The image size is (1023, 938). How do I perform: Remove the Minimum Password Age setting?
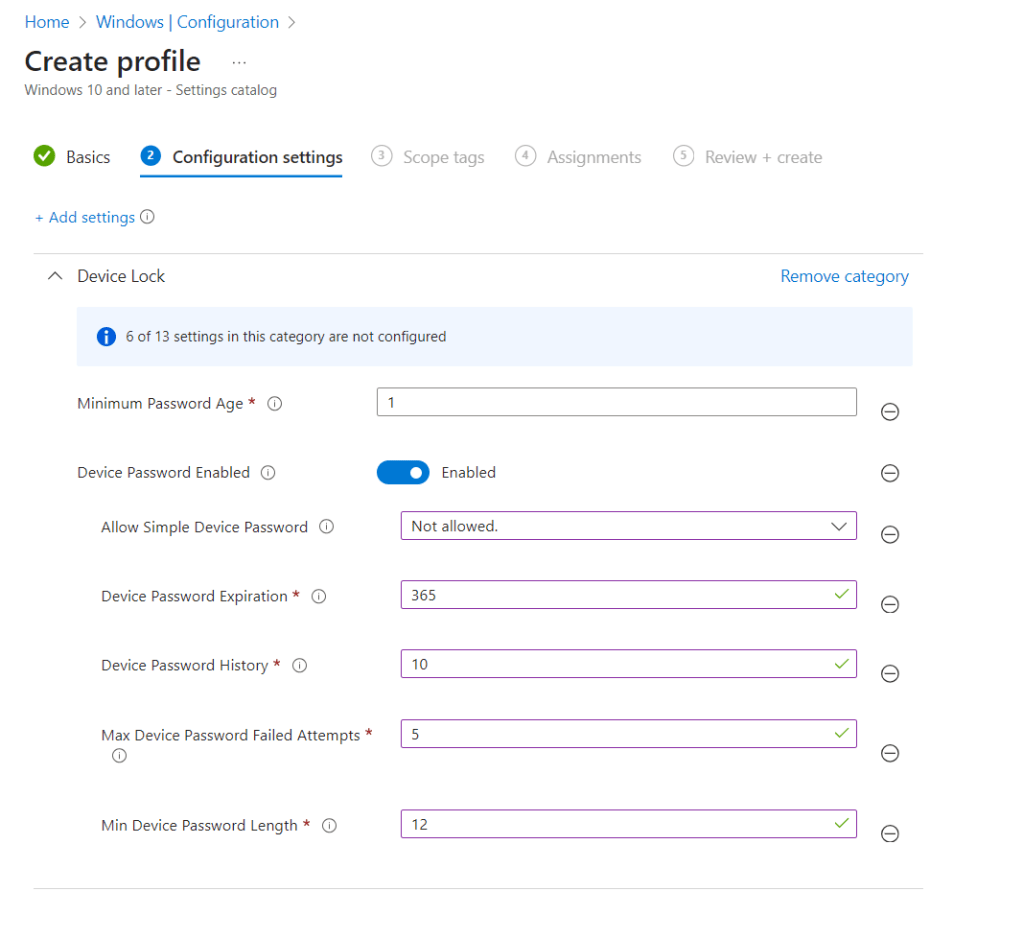pyautogui.click(x=889, y=412)
